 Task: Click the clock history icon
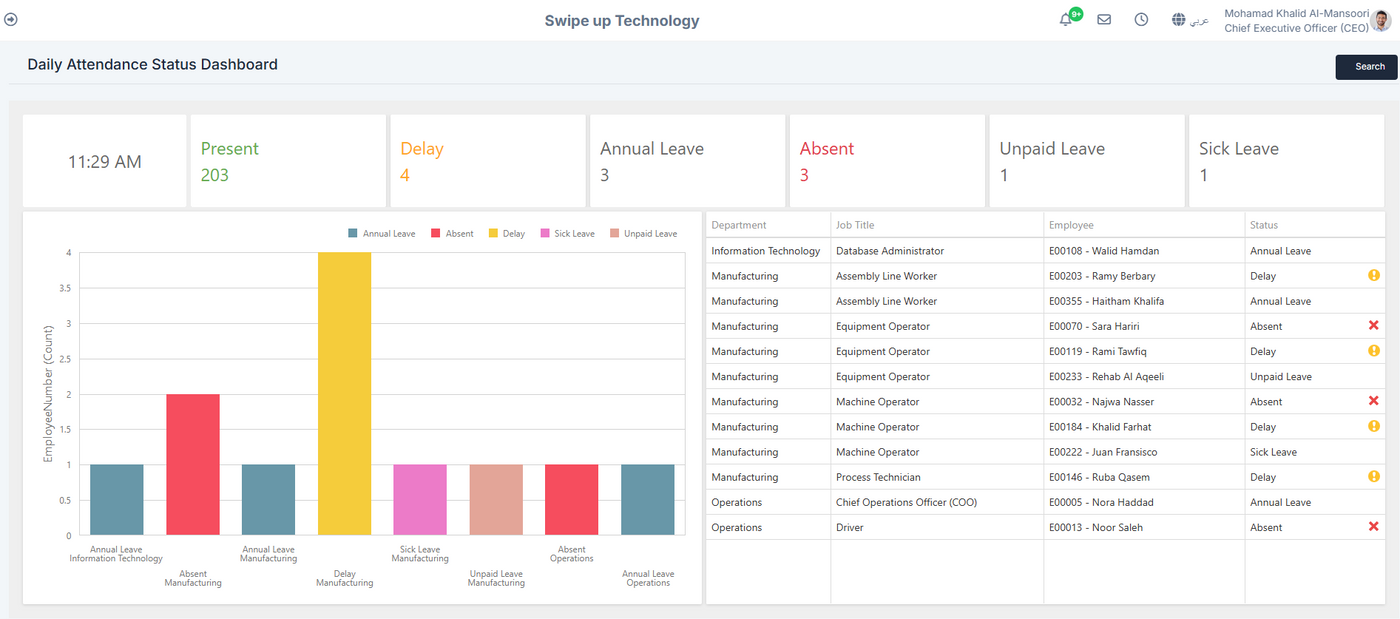point(1141,20)
